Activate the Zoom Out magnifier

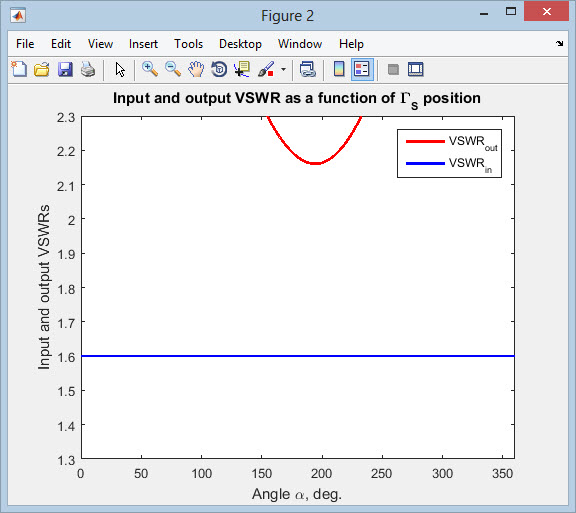173,69
